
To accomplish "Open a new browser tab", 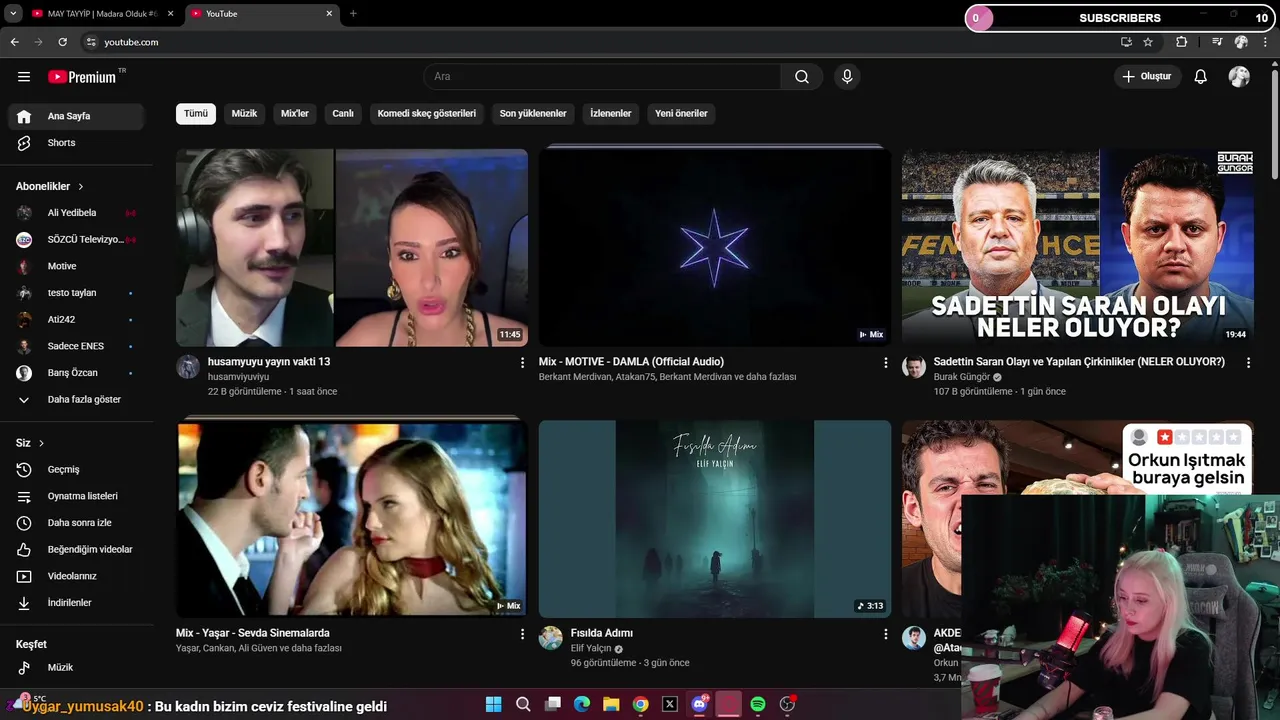I will point(353,14).
